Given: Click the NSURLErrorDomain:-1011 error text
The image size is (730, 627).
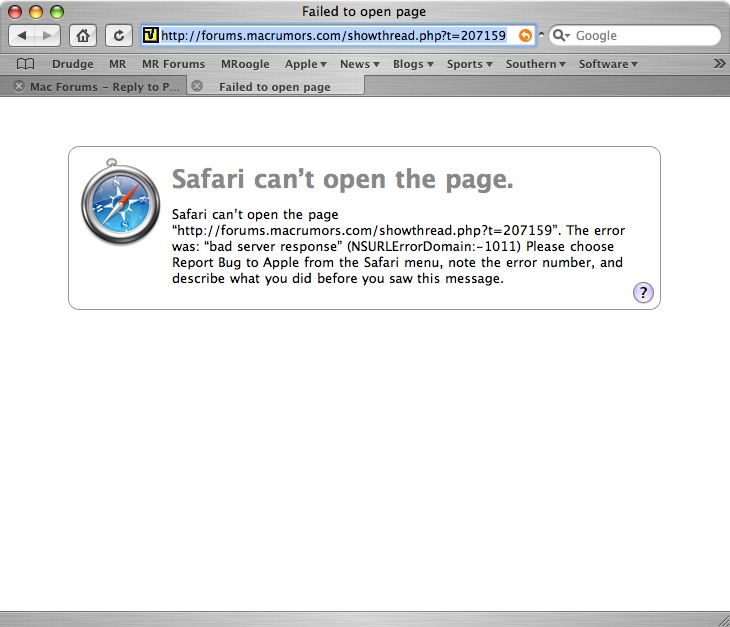Looking at the screenshot, I should coord(434,246).
